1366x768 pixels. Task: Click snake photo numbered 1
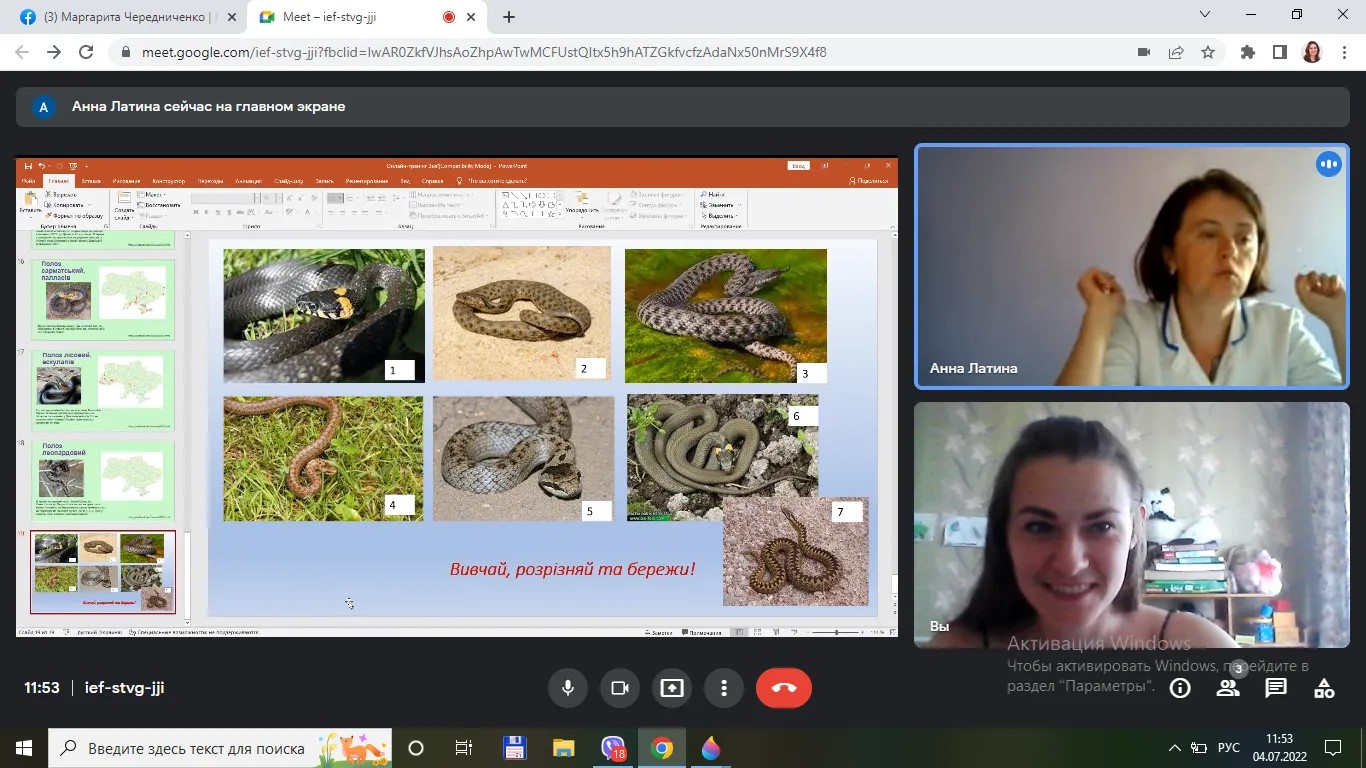point(324,316)
